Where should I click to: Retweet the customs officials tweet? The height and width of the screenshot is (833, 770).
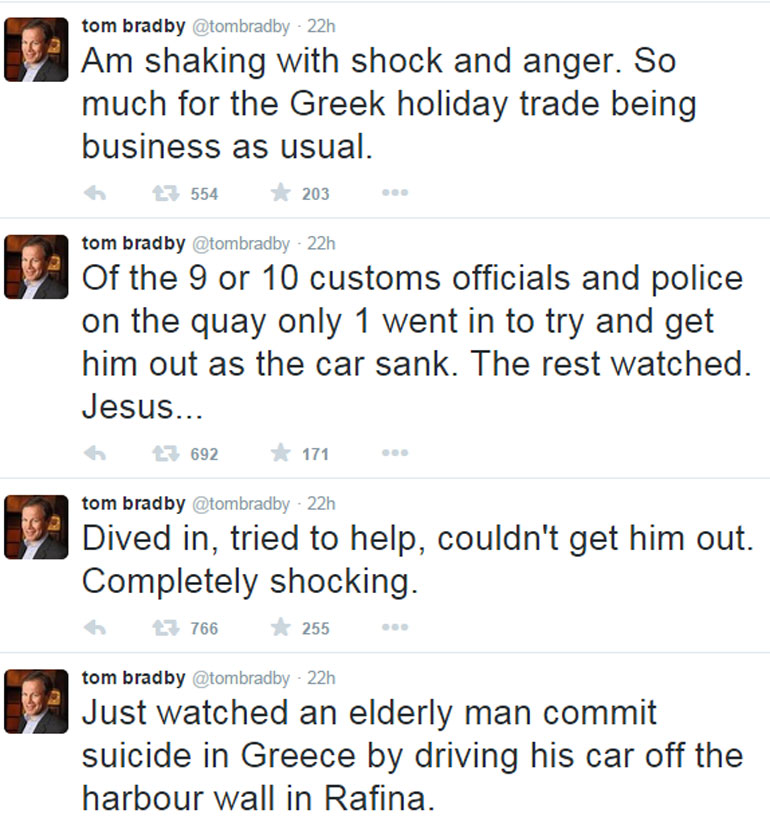pos(164,454)
